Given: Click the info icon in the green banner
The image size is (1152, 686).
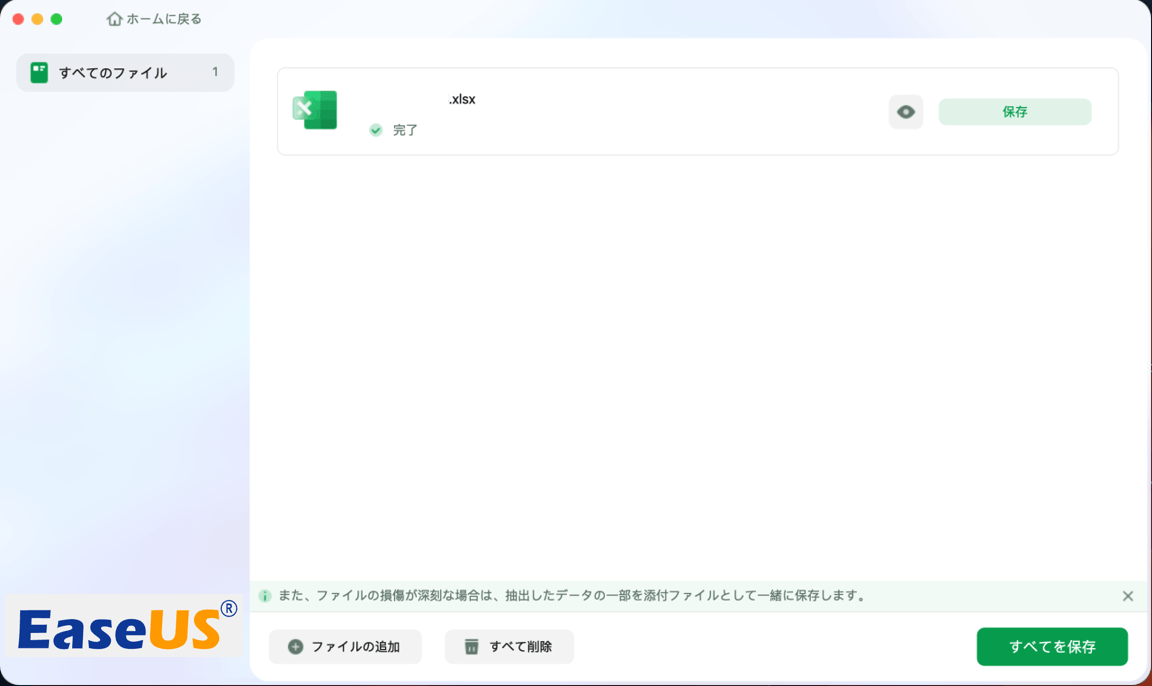Looking at the screenshot, I should (263, 595).
